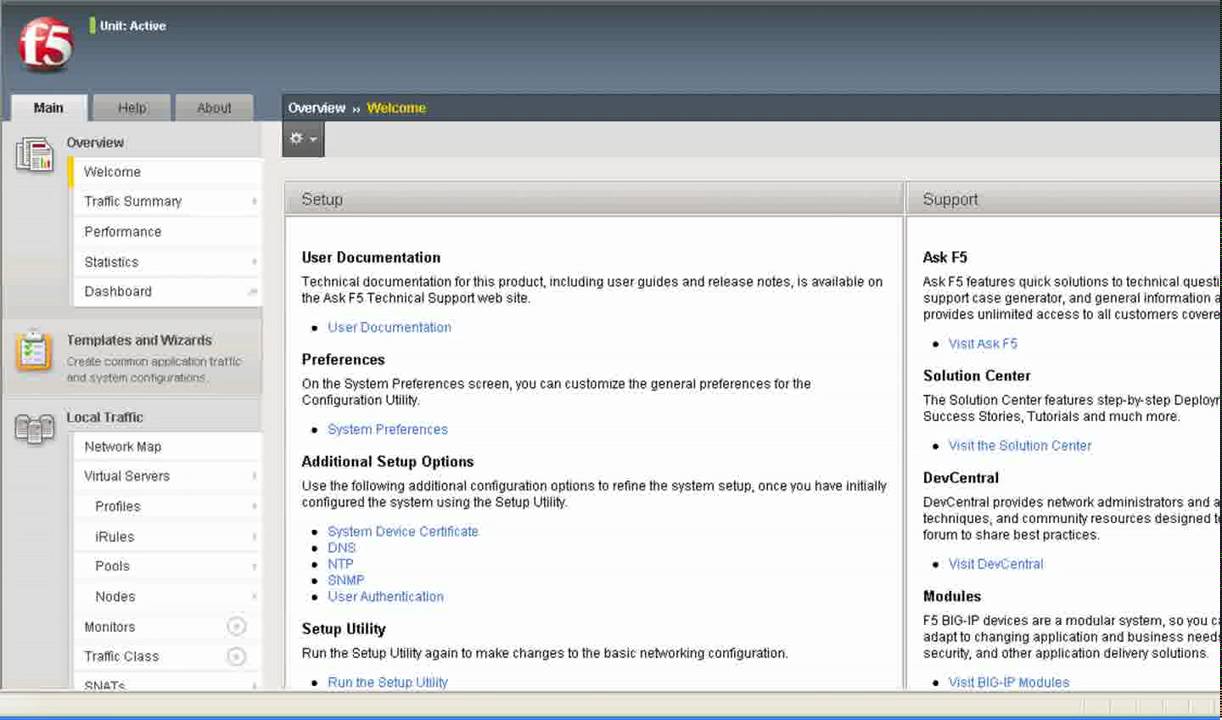The image size is (1222, 720).
Task: Open the NTP setup link
Action: 341,564
